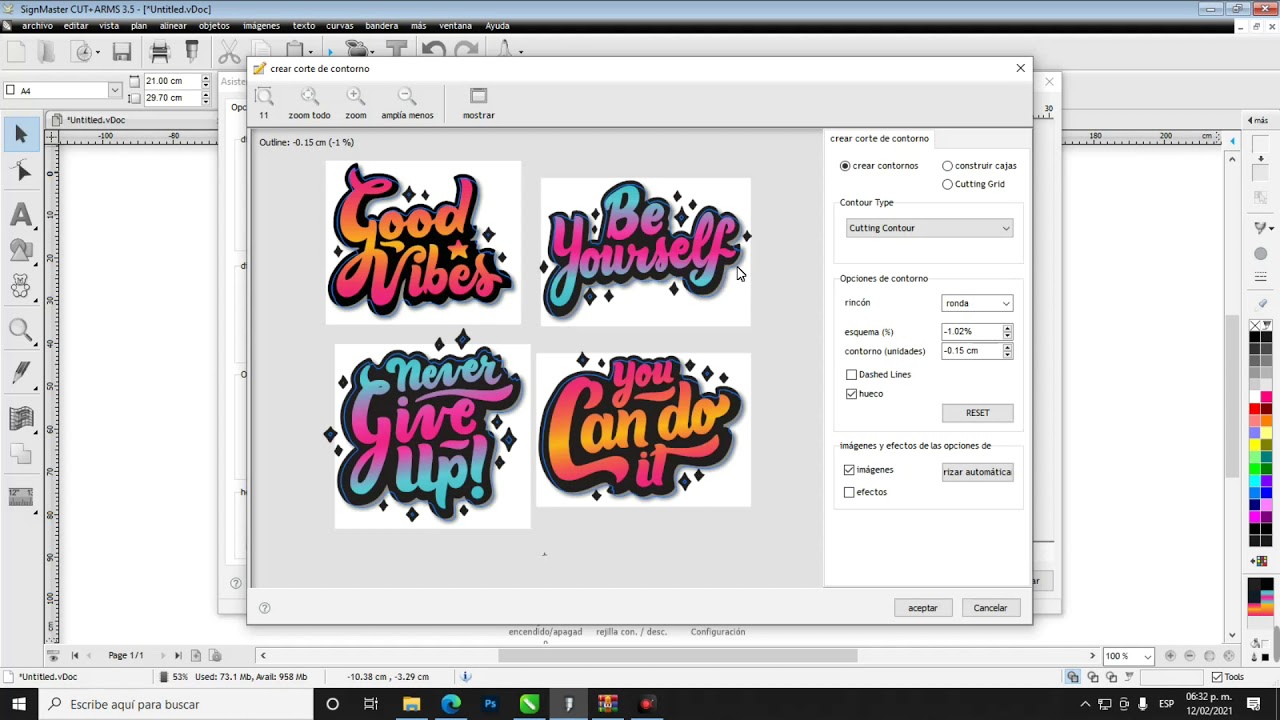Screen dimensions: 1280x720
Task: Select the node edit arrow tool
Action: pyautogui.click(x=21, y=172)
